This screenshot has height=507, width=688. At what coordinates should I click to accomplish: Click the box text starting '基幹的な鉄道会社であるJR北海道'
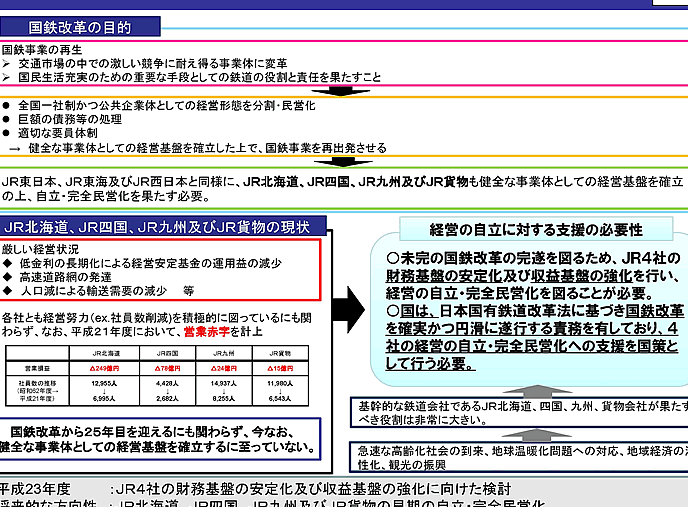(523, 406)
